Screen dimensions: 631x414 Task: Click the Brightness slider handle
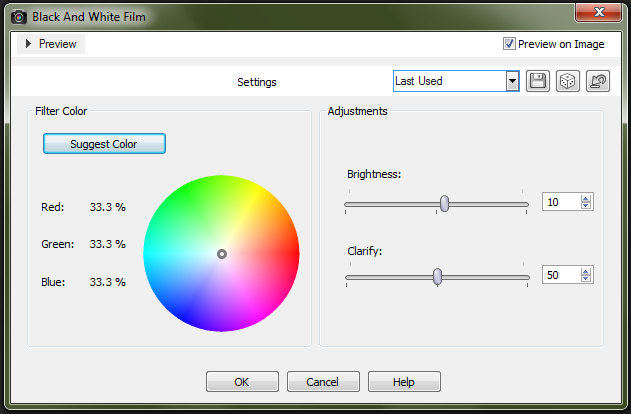pos(444,204)
